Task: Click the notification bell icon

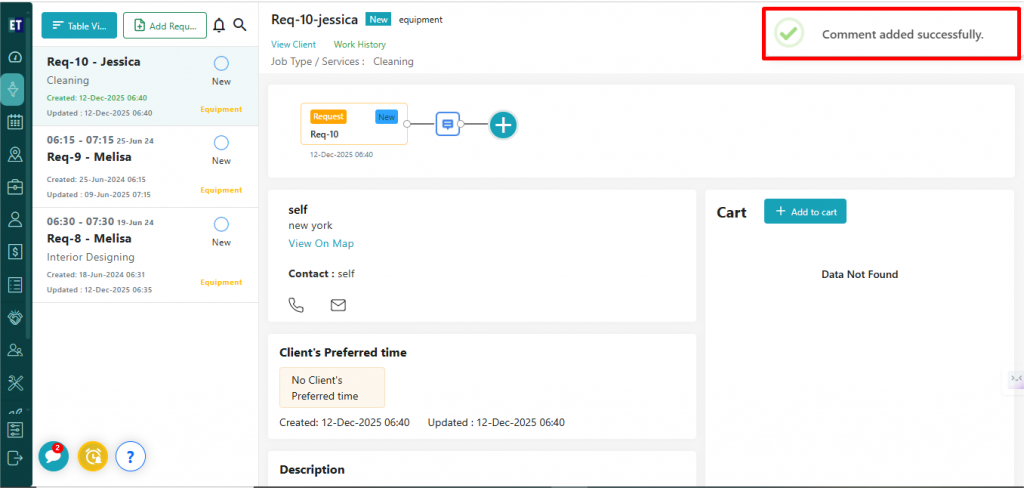Action: coord(219,25)
